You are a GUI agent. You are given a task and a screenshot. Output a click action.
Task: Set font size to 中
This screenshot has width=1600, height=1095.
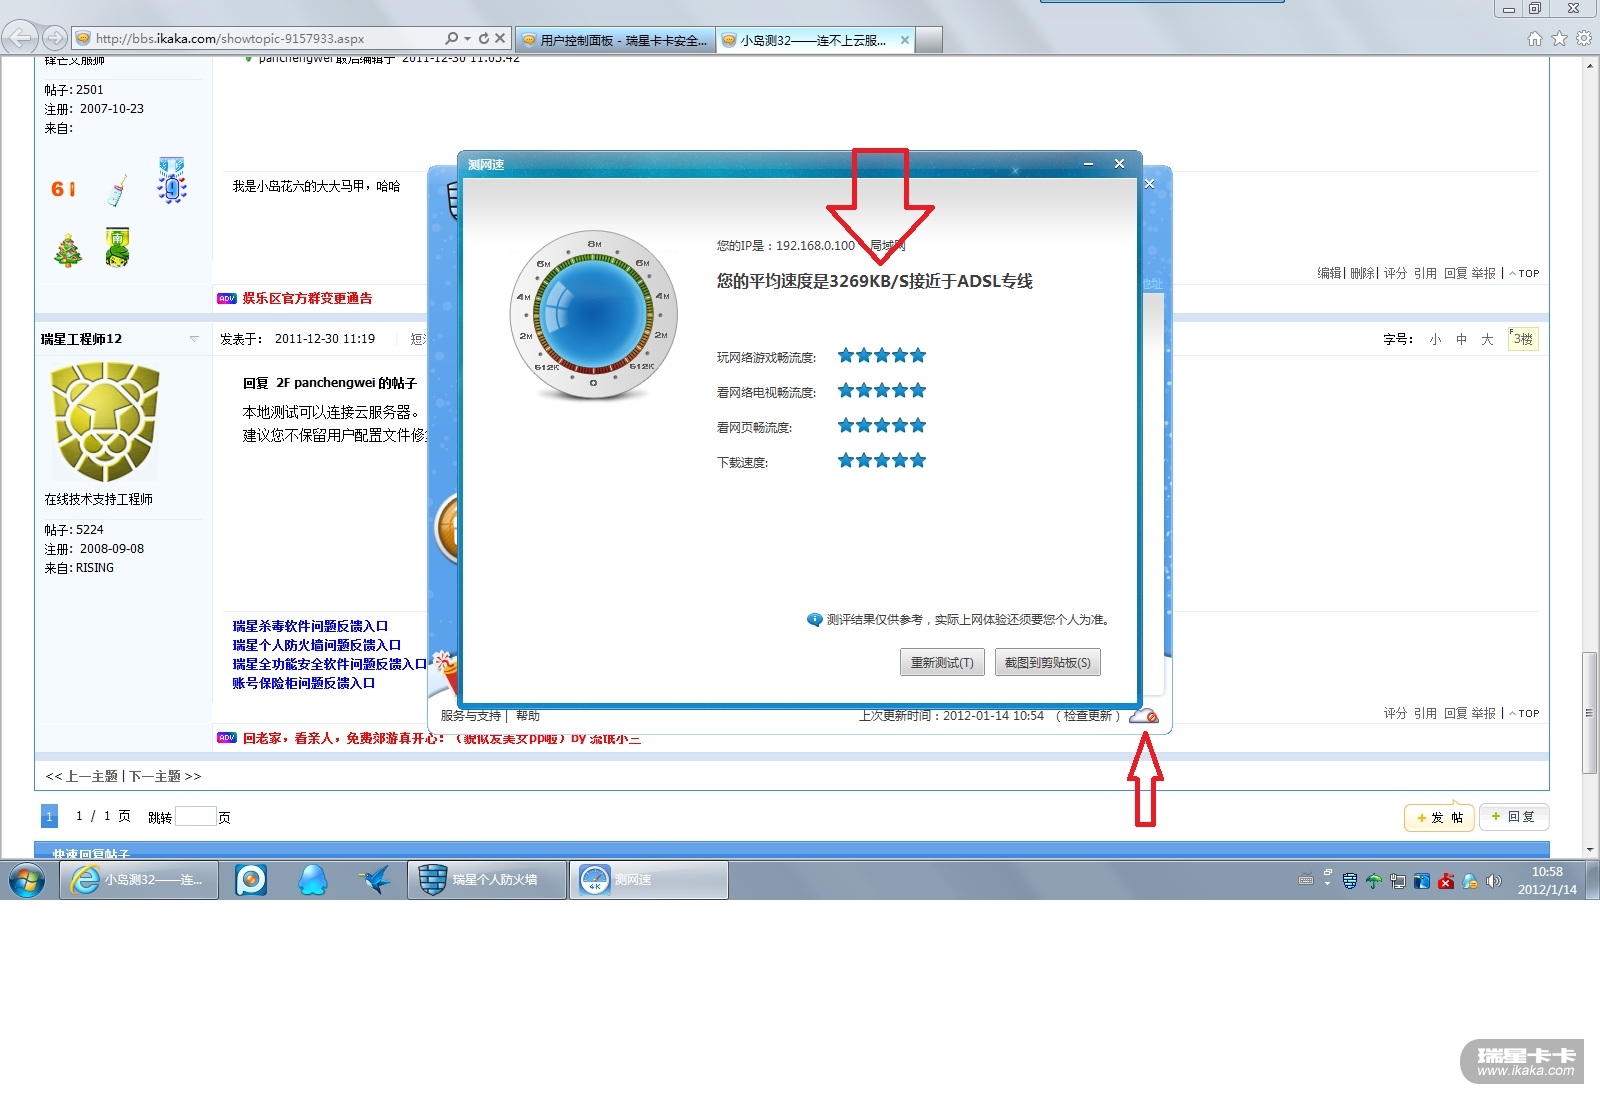click(1461, 340)
